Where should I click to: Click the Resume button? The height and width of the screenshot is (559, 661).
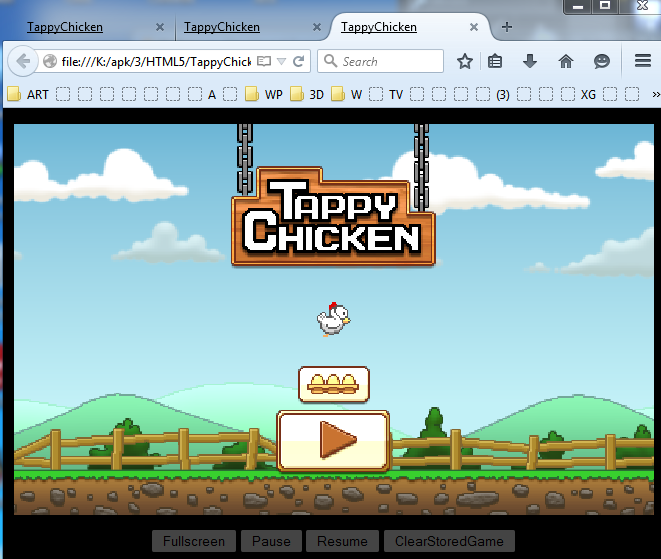(342, 541)
